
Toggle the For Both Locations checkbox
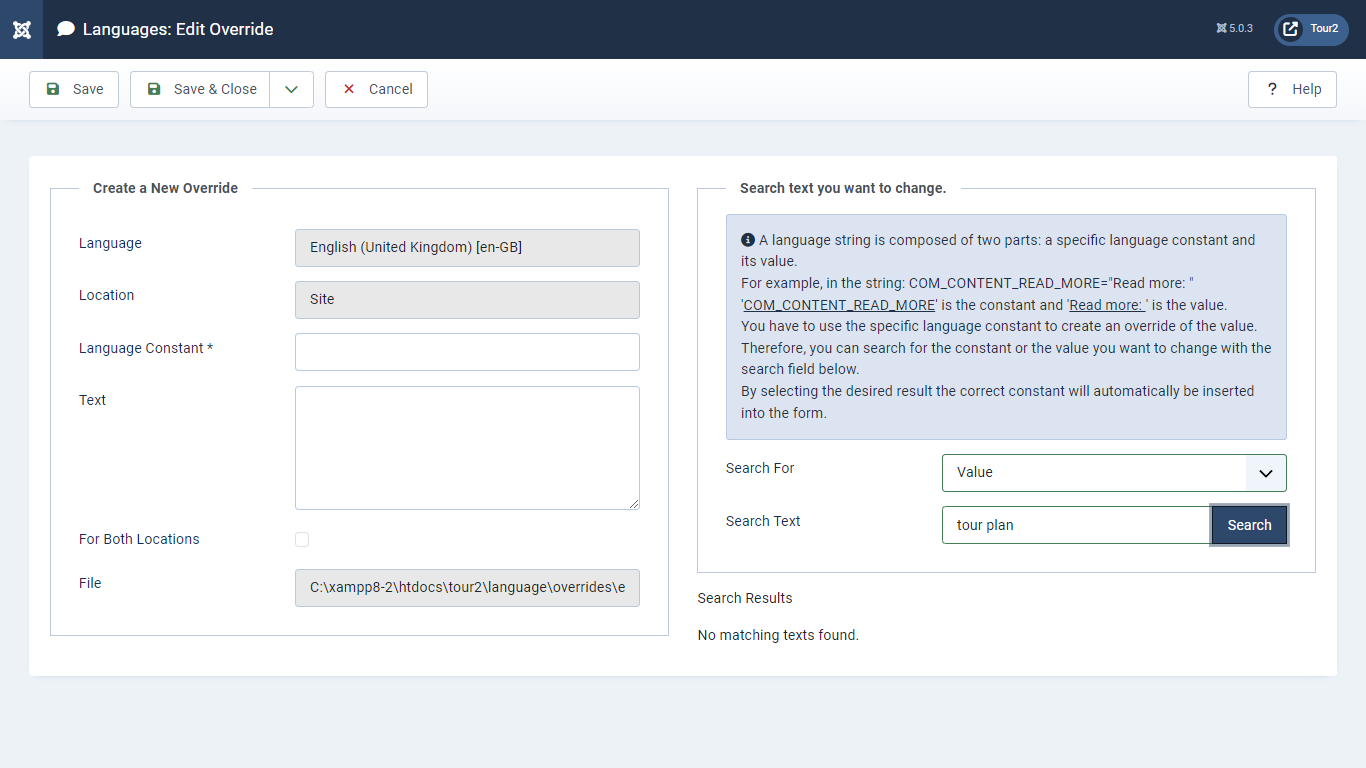(302, 540)
